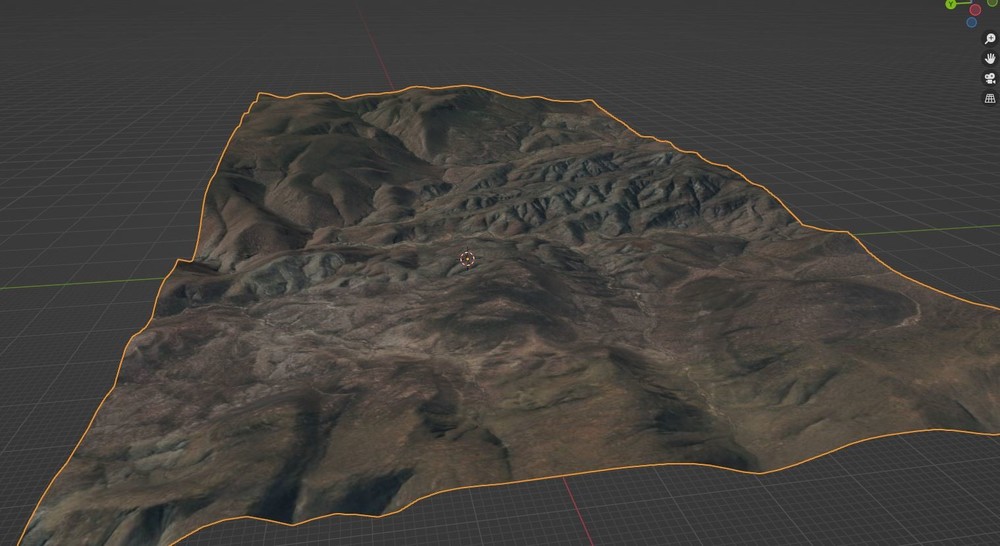Viewport: 1000px width, 546px height.
Task: Click the 3D cursor on the terrain
Action: pyautogui.click(x=467, y=258)
